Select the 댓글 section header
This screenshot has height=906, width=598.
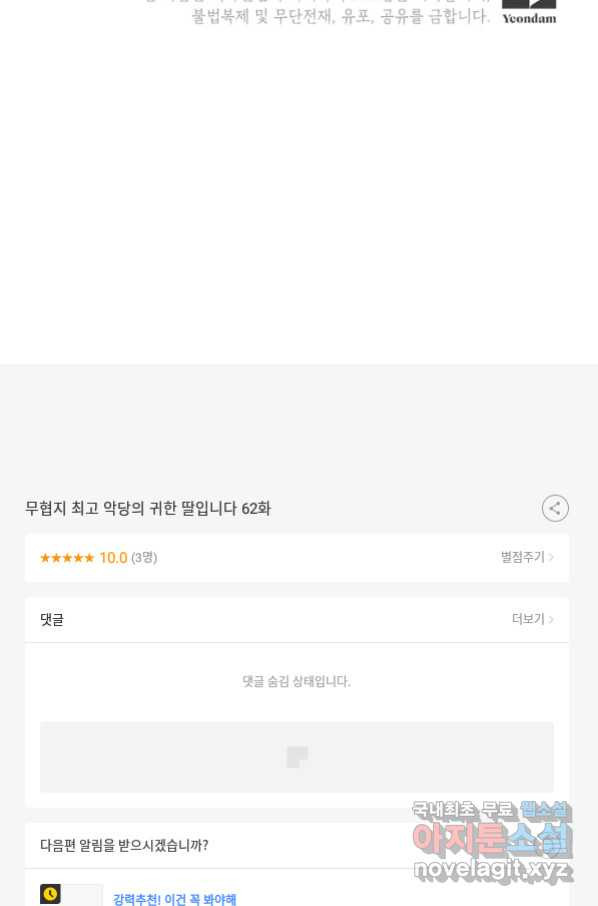click(51, 619)
